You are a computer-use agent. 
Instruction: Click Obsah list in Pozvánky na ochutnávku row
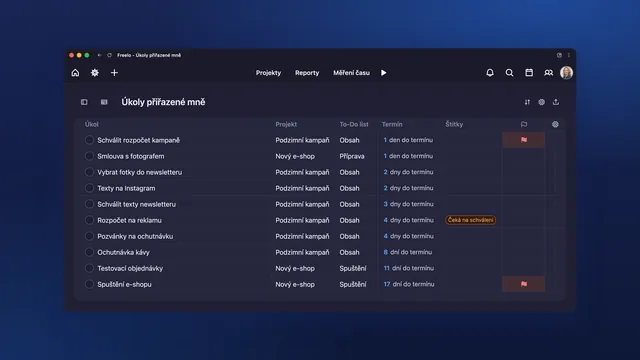click(349, 236)
